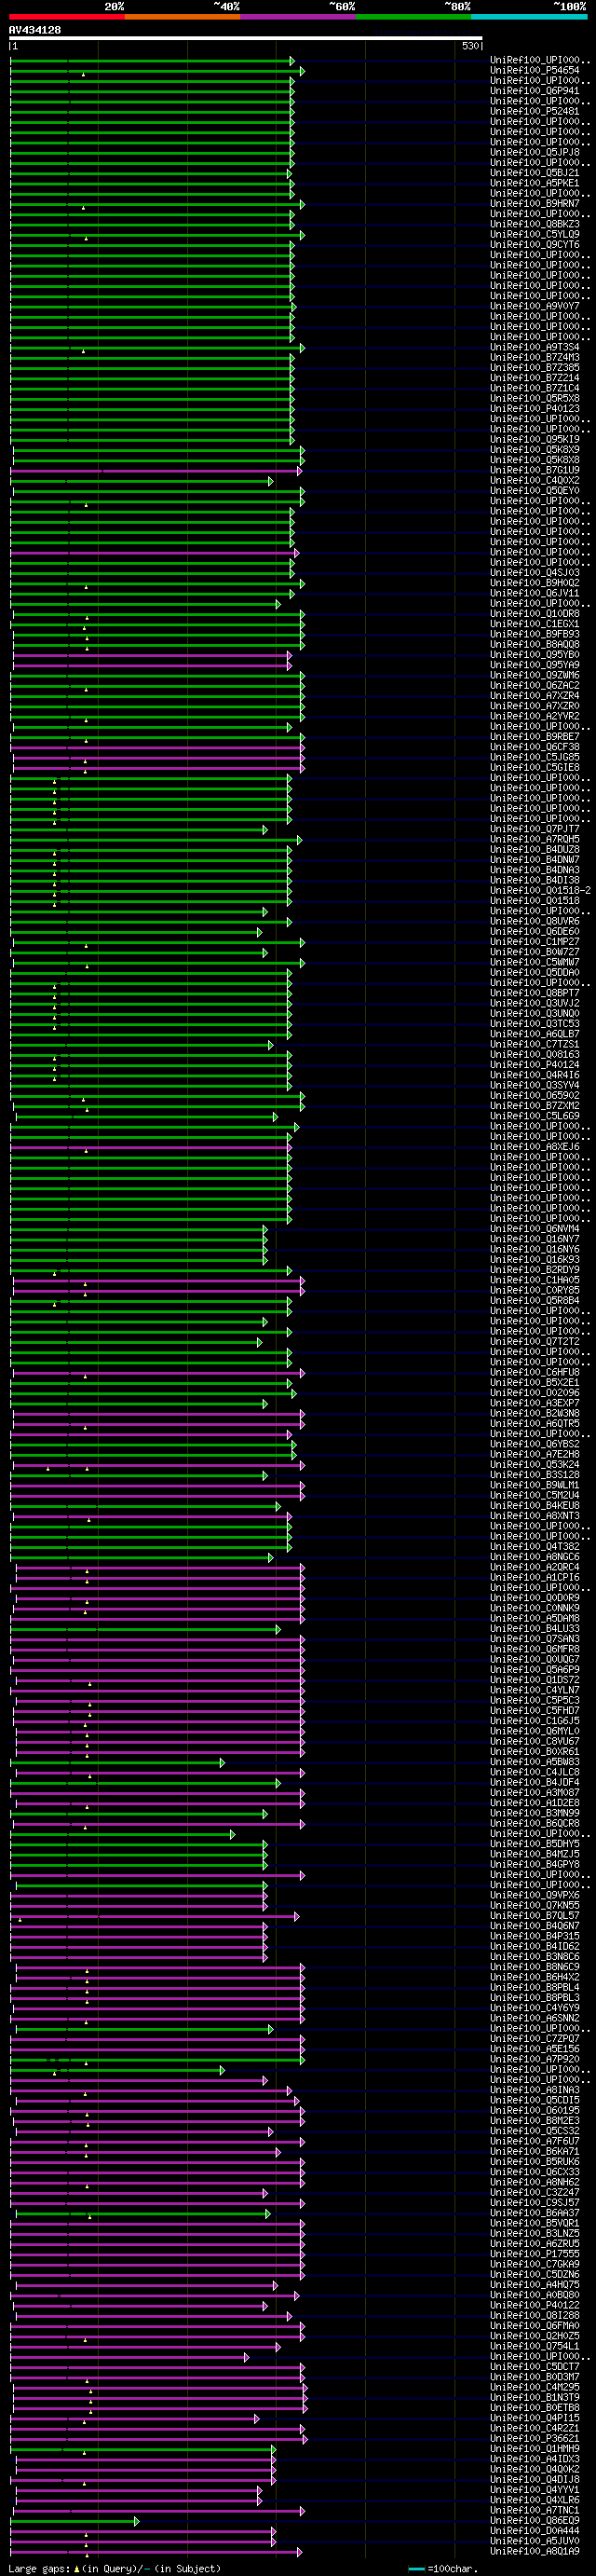
Task: Click the 530 query length label
Action: tap(470, 46)
